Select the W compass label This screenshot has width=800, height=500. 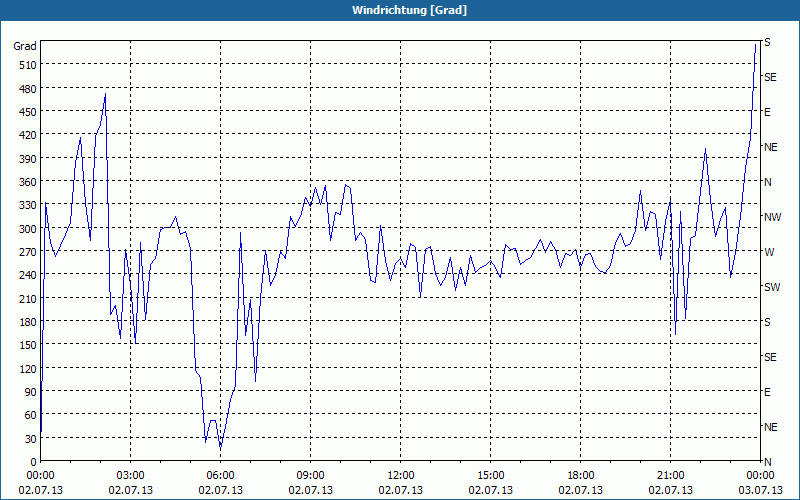[769, 252]
